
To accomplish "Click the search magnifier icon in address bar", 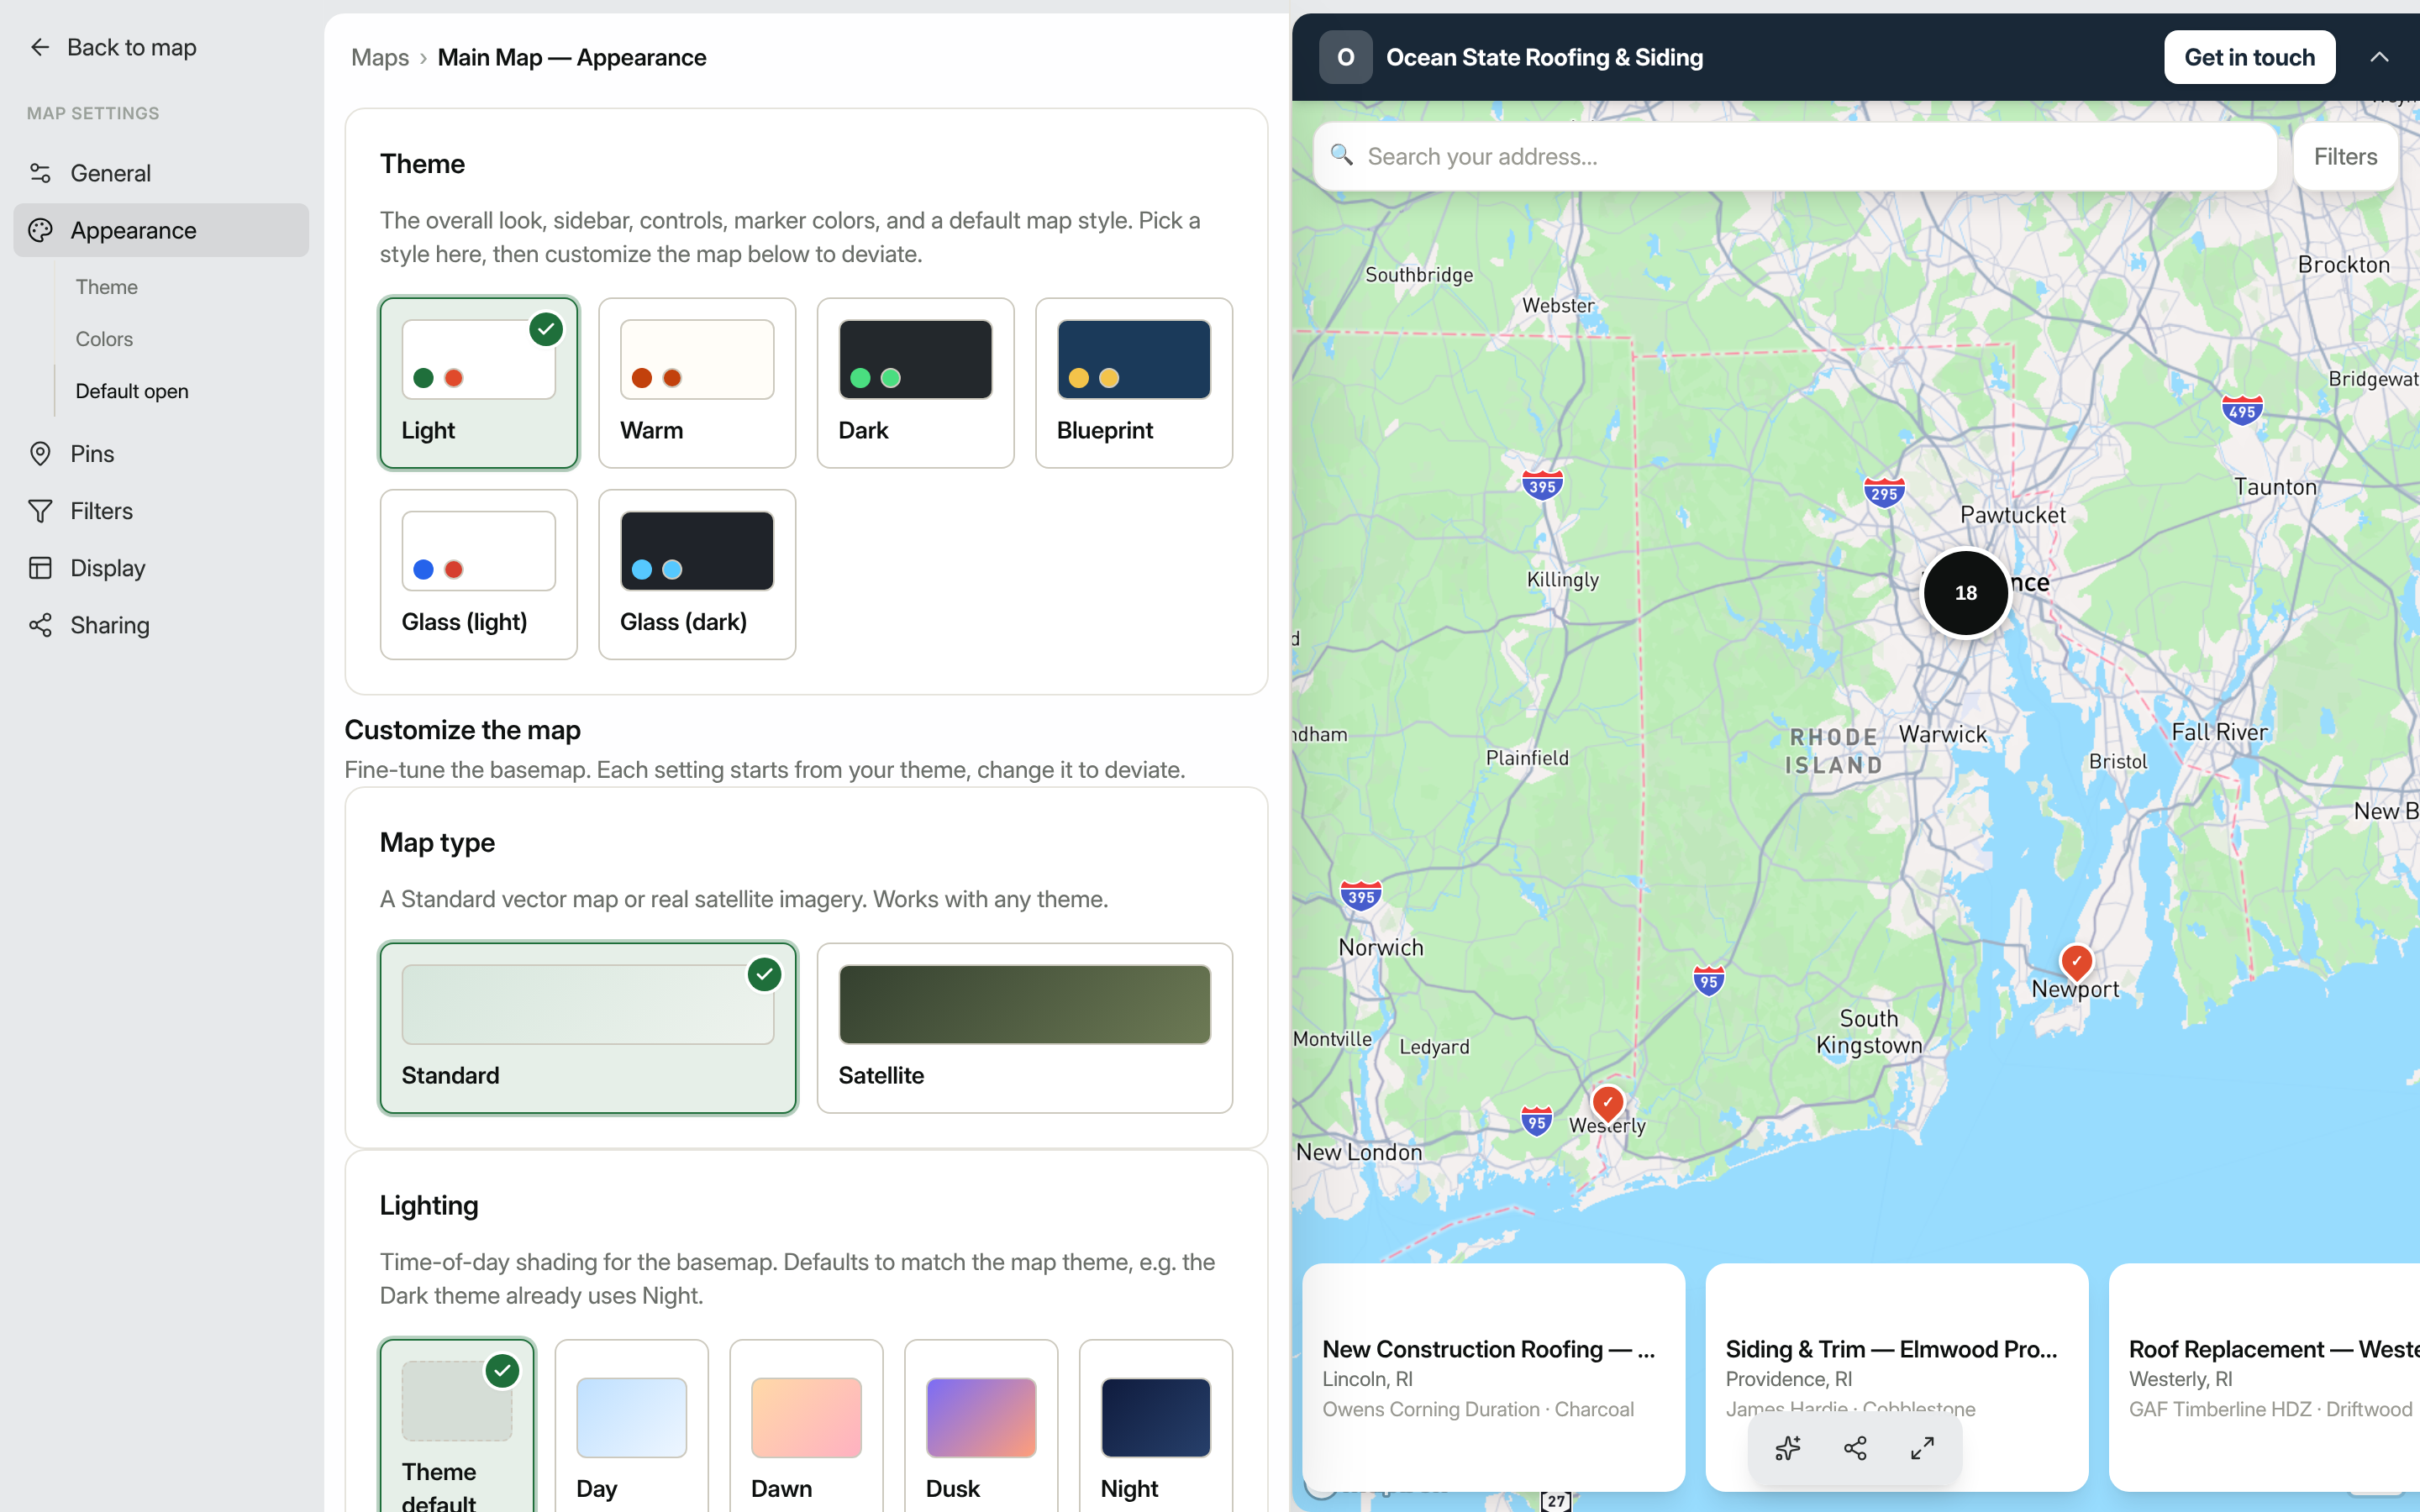I will point(1342,155).
